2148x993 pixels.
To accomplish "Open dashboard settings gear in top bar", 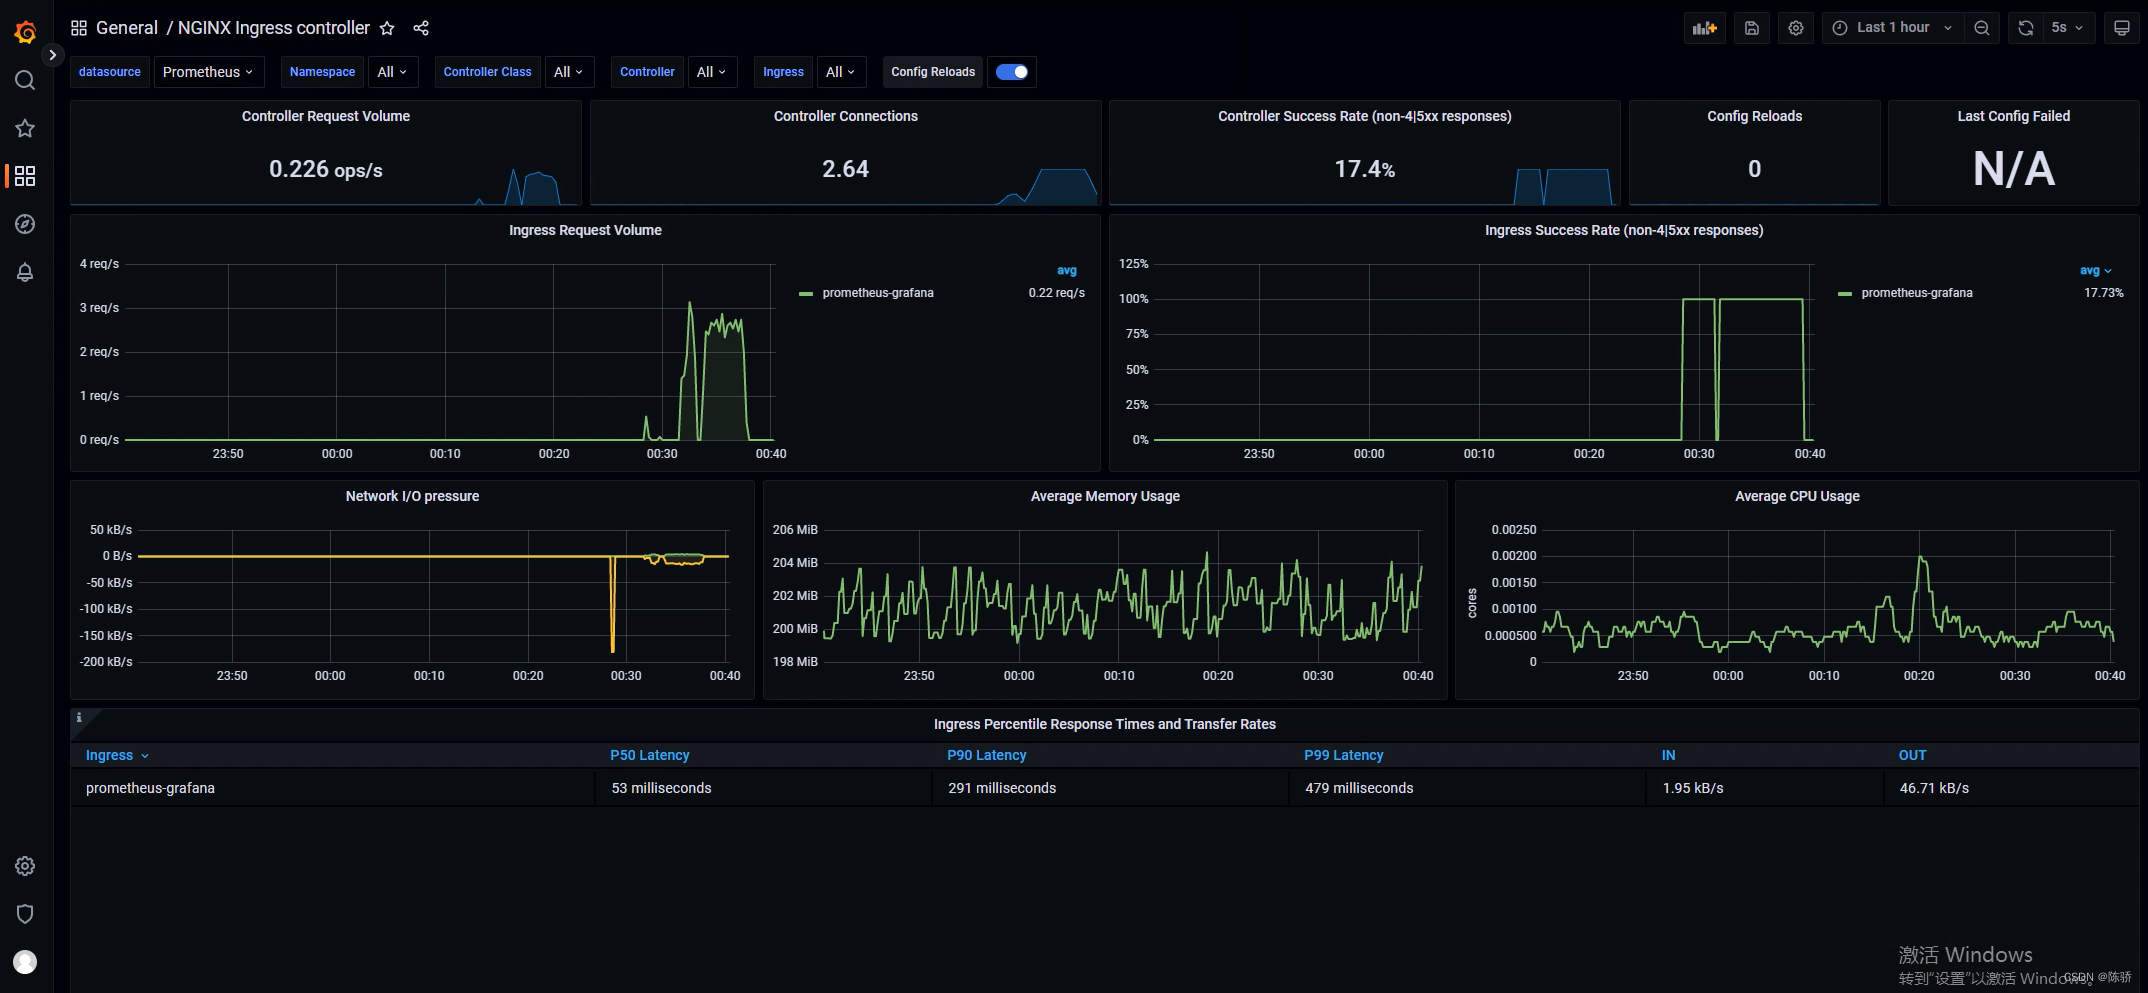I will pos(1796,28).
